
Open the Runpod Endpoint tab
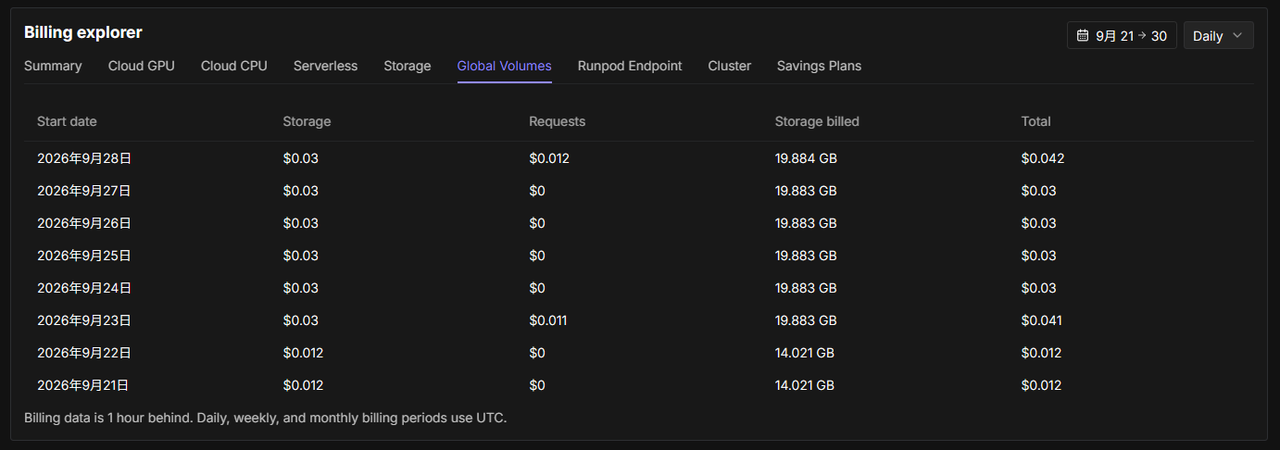[x=630, y=66]
